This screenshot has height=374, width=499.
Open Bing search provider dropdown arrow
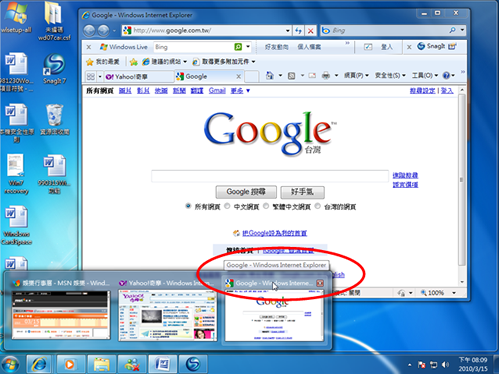[x=462, y=30]
